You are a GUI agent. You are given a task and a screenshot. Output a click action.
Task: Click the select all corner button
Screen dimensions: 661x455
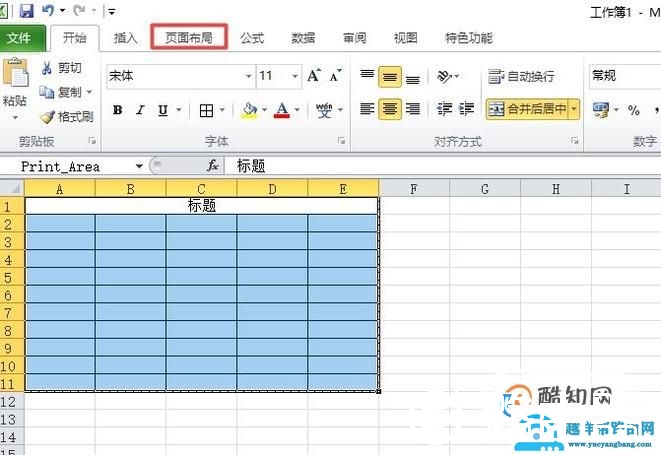pyautogui.click(x=12, y=188)
